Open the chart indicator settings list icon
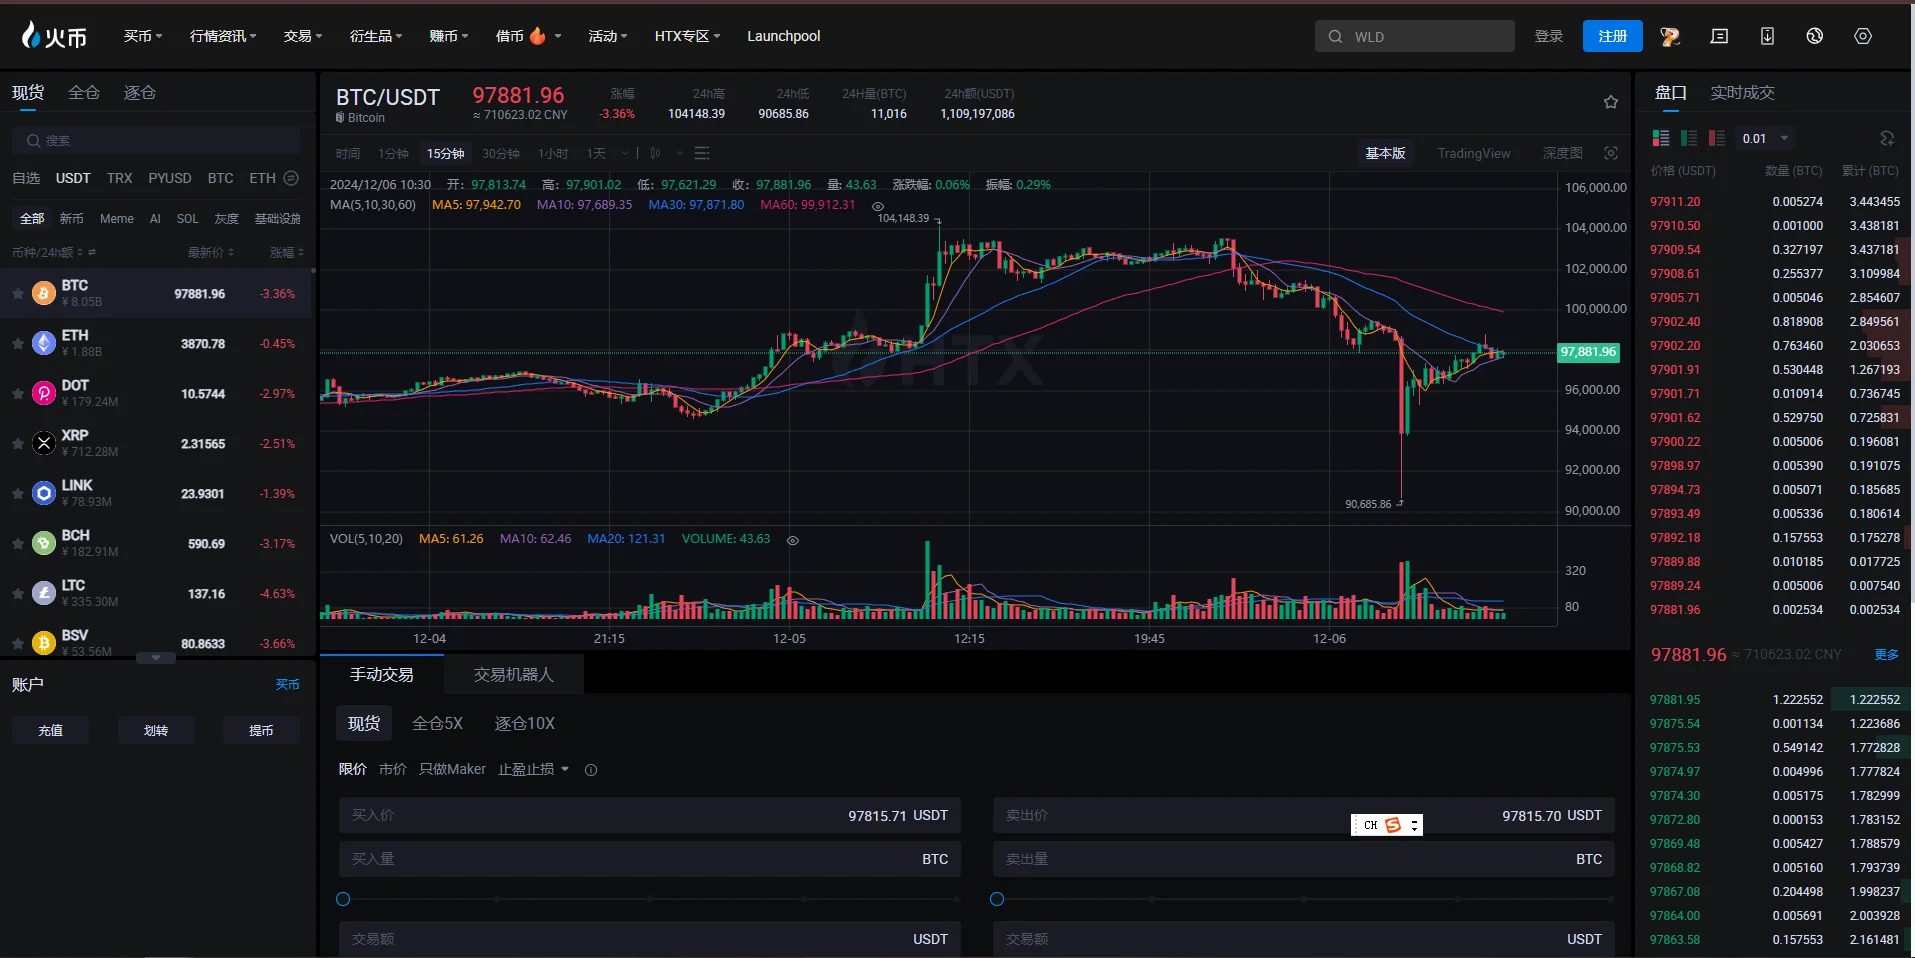The image size is (1915, 958). tap(702, 153)
